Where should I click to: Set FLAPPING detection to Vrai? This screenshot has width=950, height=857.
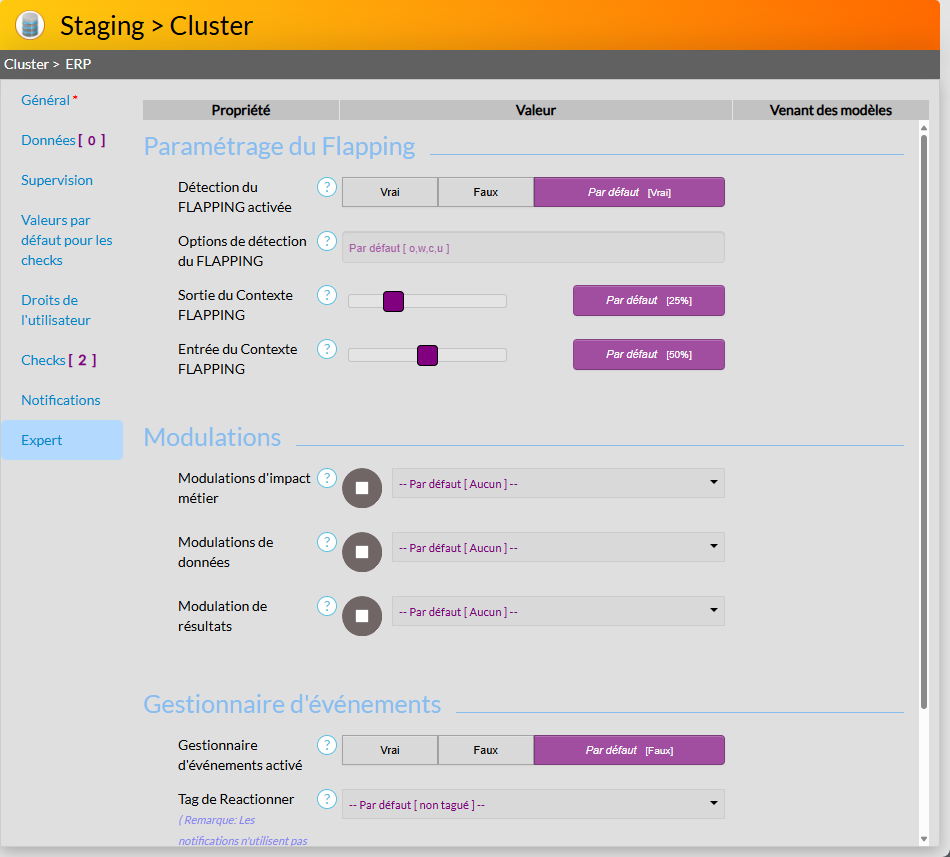coord(390,192)
